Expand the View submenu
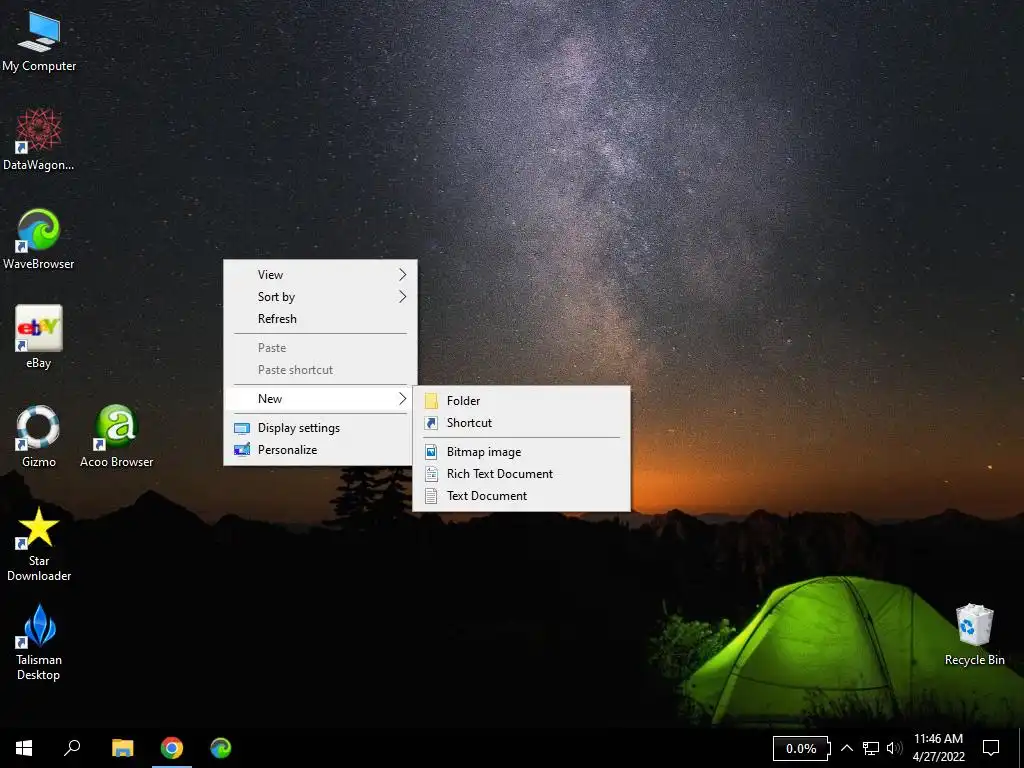The image size is (1024, 768). point(320,275)
